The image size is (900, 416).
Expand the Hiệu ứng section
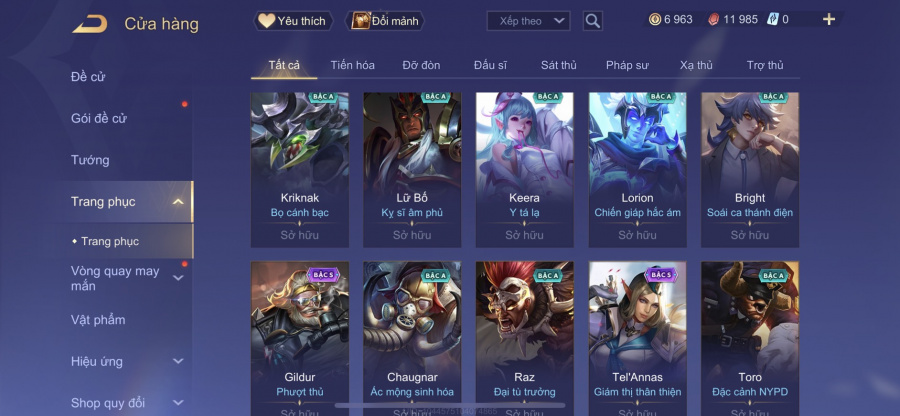pos(178,361)
